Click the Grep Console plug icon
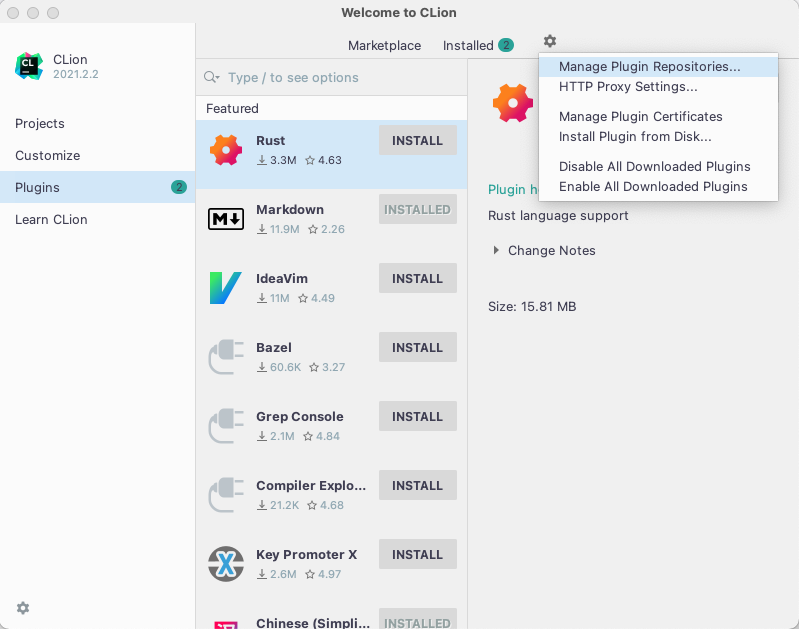This screenshot has width=799, height=629. click(x=226, y=426)
